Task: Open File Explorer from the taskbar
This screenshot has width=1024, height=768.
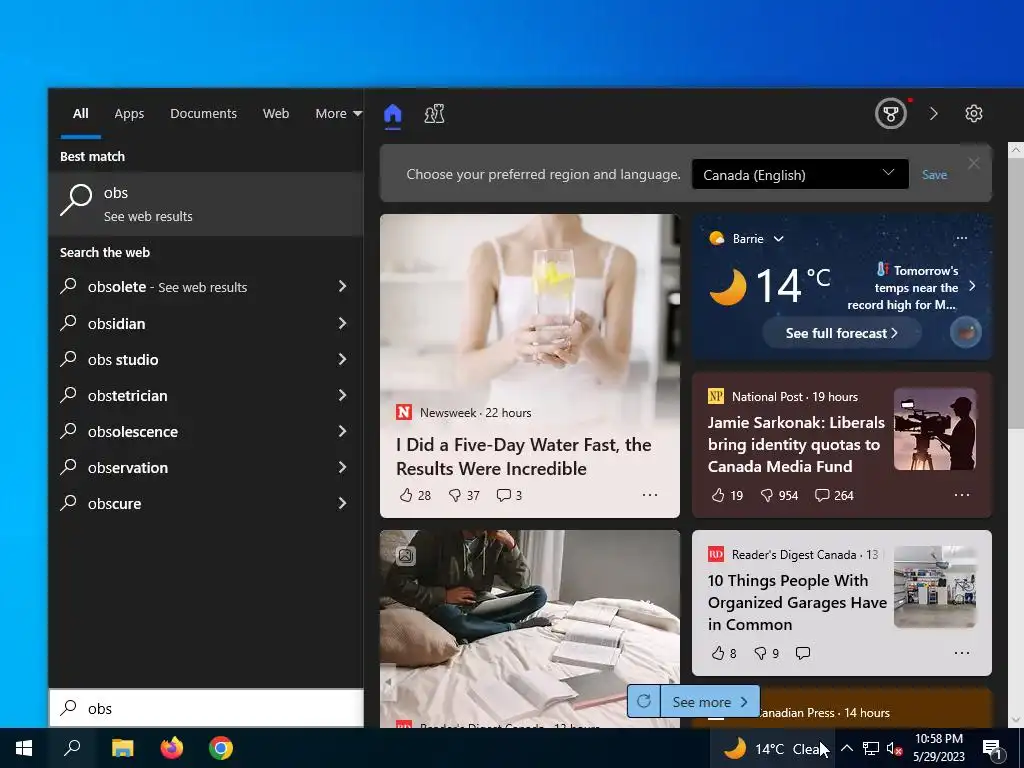Action: pyautogui.click(x=122, y=748)
